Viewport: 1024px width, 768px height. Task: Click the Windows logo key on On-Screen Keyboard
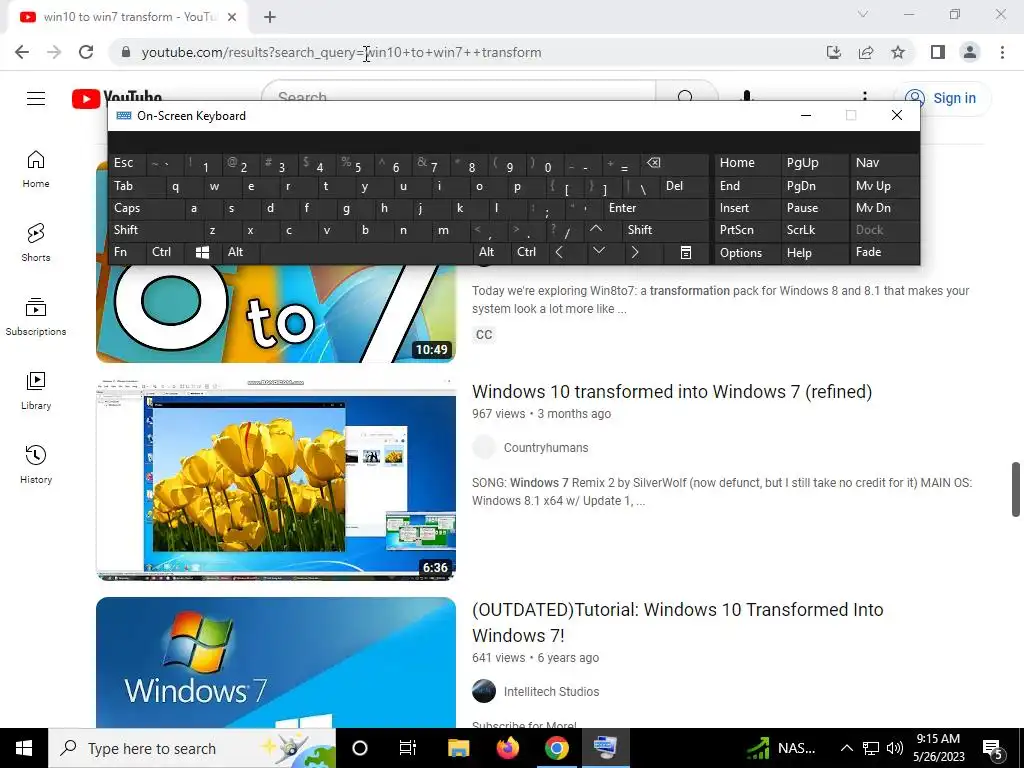tap(202, 252)
